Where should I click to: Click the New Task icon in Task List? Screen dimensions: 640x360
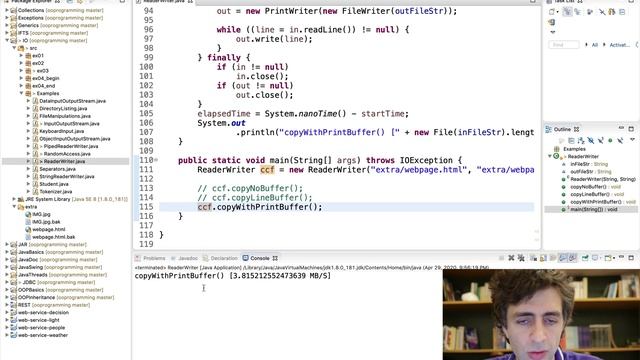(x=552, y=12)
